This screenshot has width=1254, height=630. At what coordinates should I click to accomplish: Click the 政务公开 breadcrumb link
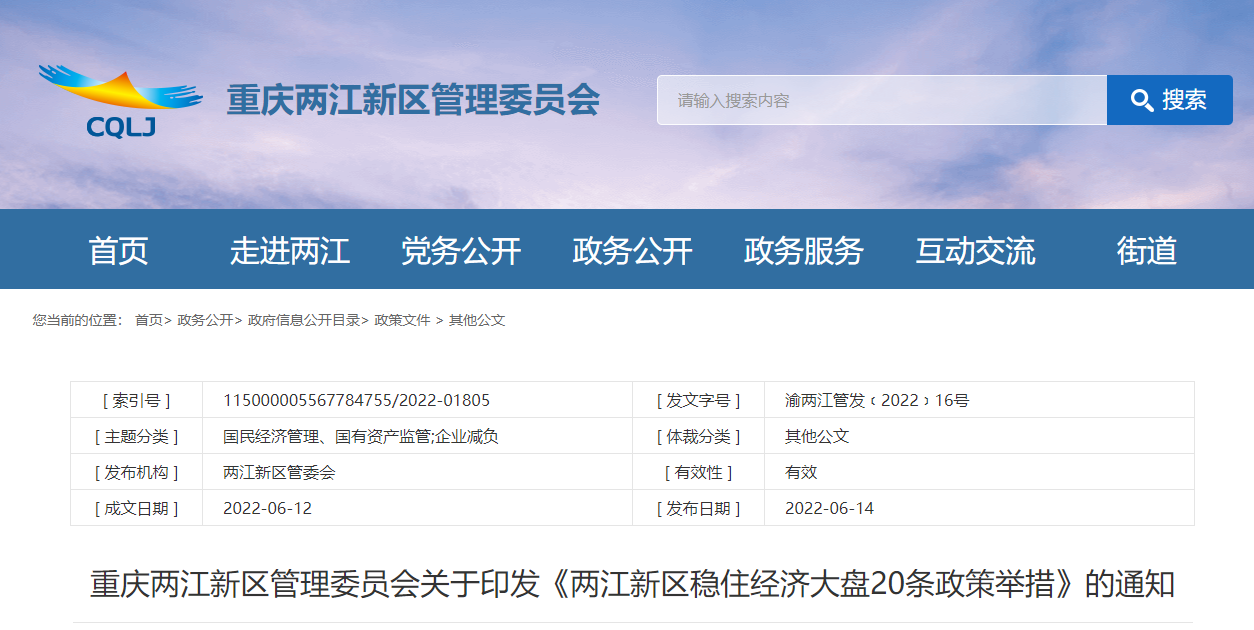205,320
